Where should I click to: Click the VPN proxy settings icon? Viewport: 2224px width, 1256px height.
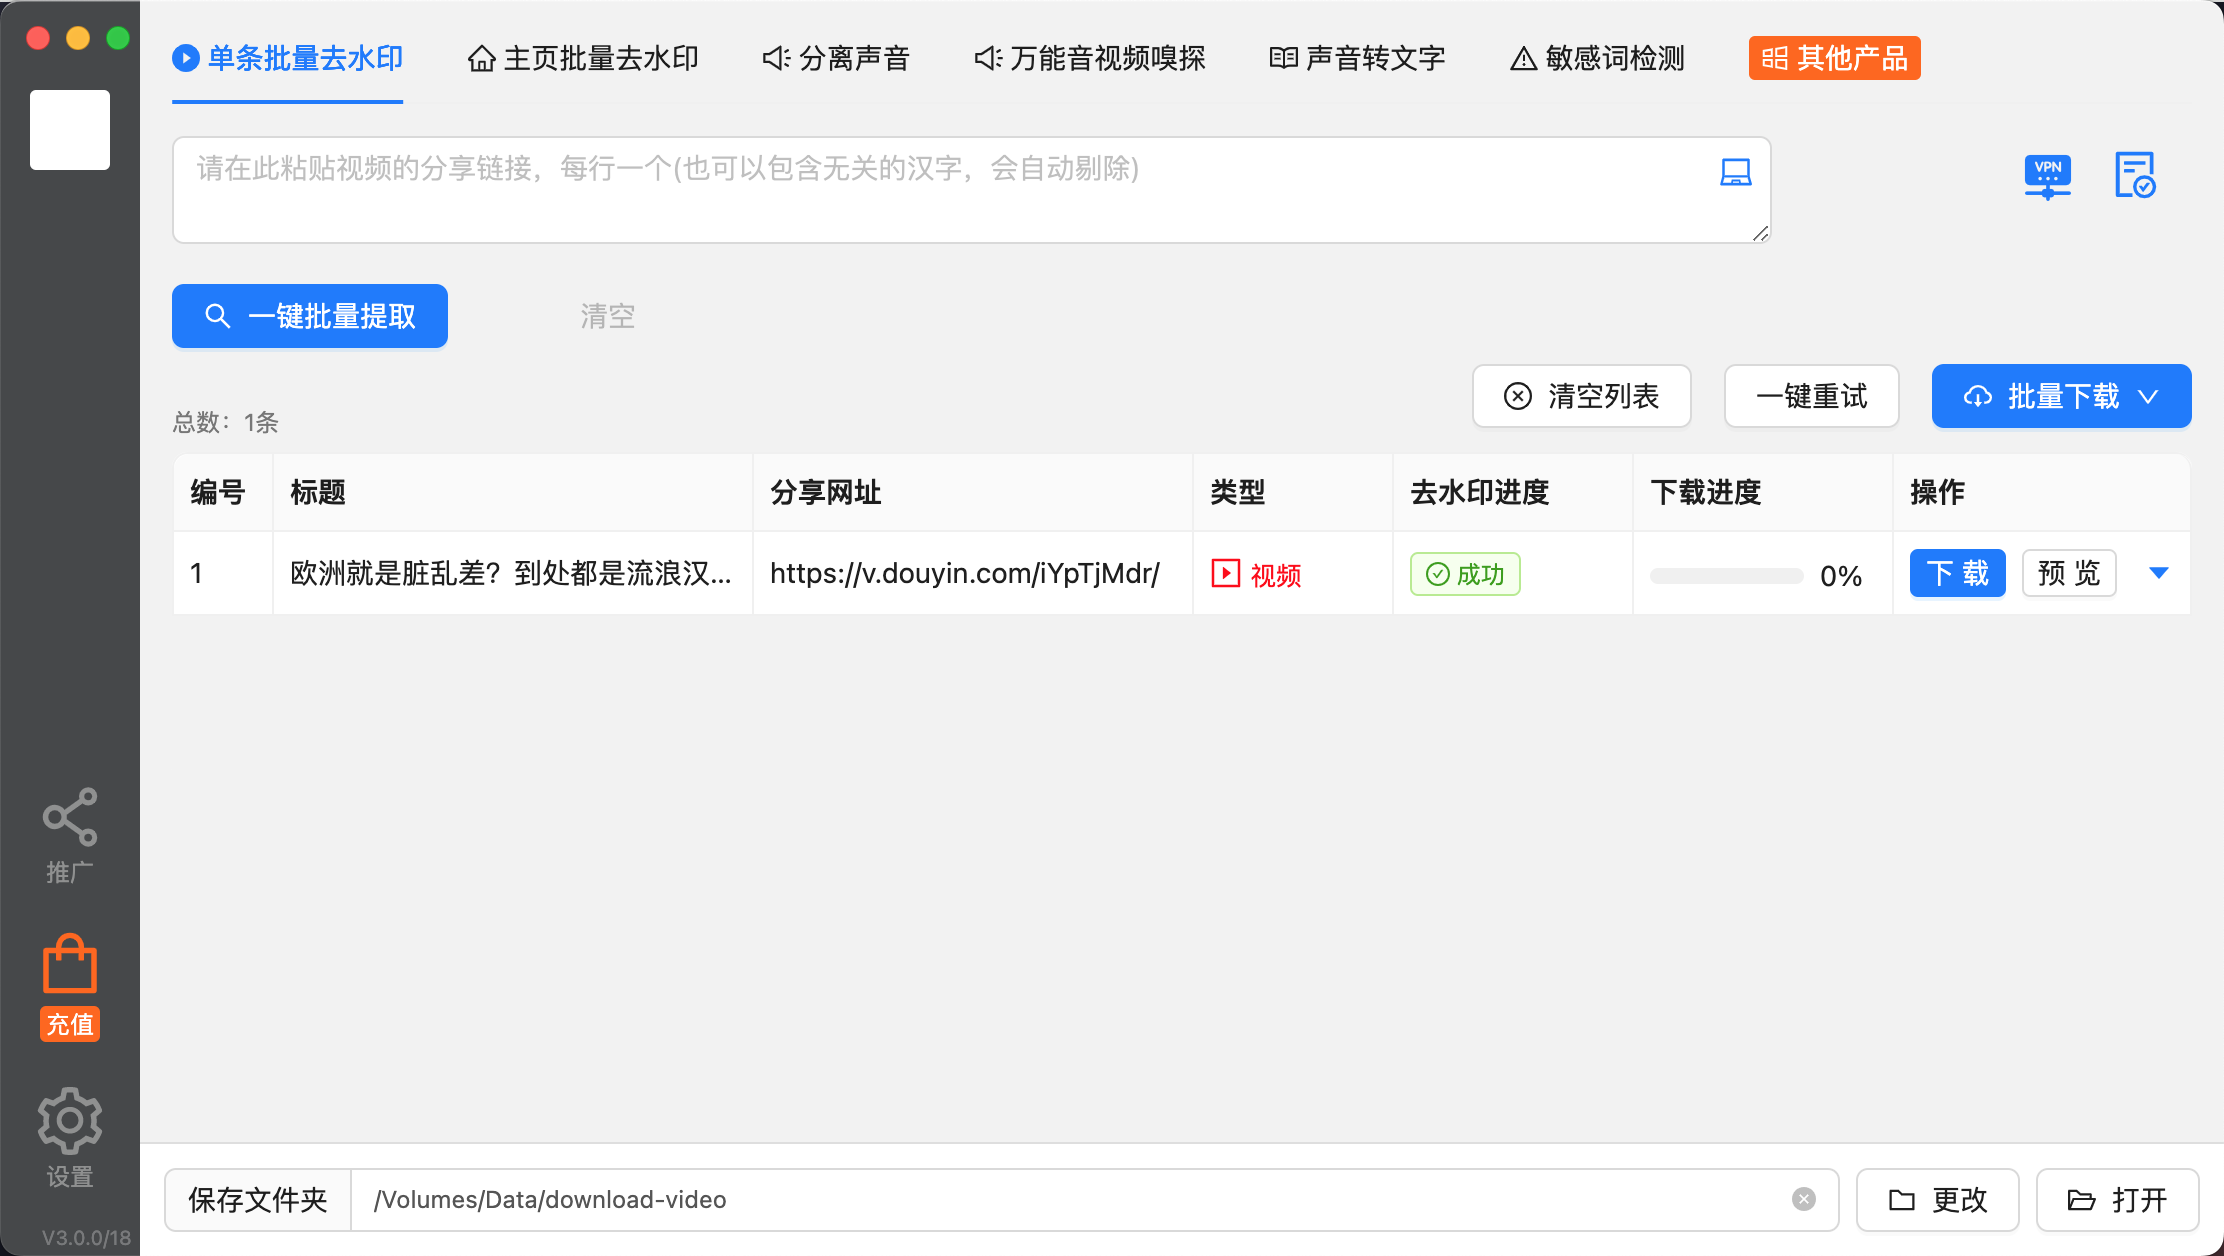[x=2047, y=177]
